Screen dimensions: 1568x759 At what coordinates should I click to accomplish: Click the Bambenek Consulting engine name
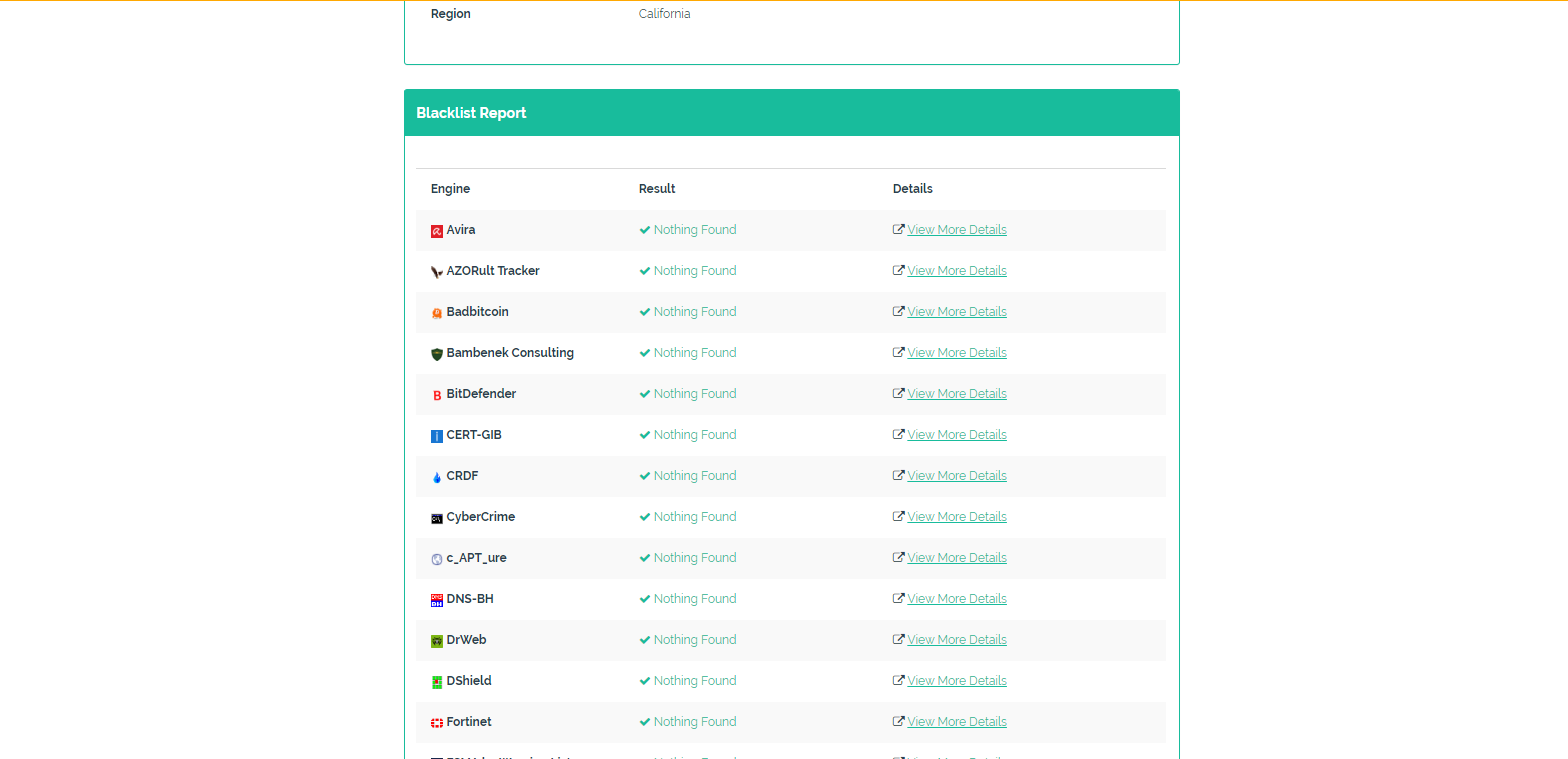tap(510, 353)
